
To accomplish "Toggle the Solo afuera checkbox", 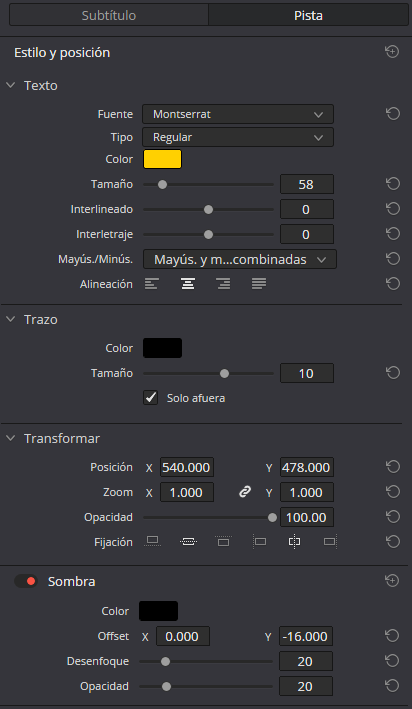I will (151, 398).
